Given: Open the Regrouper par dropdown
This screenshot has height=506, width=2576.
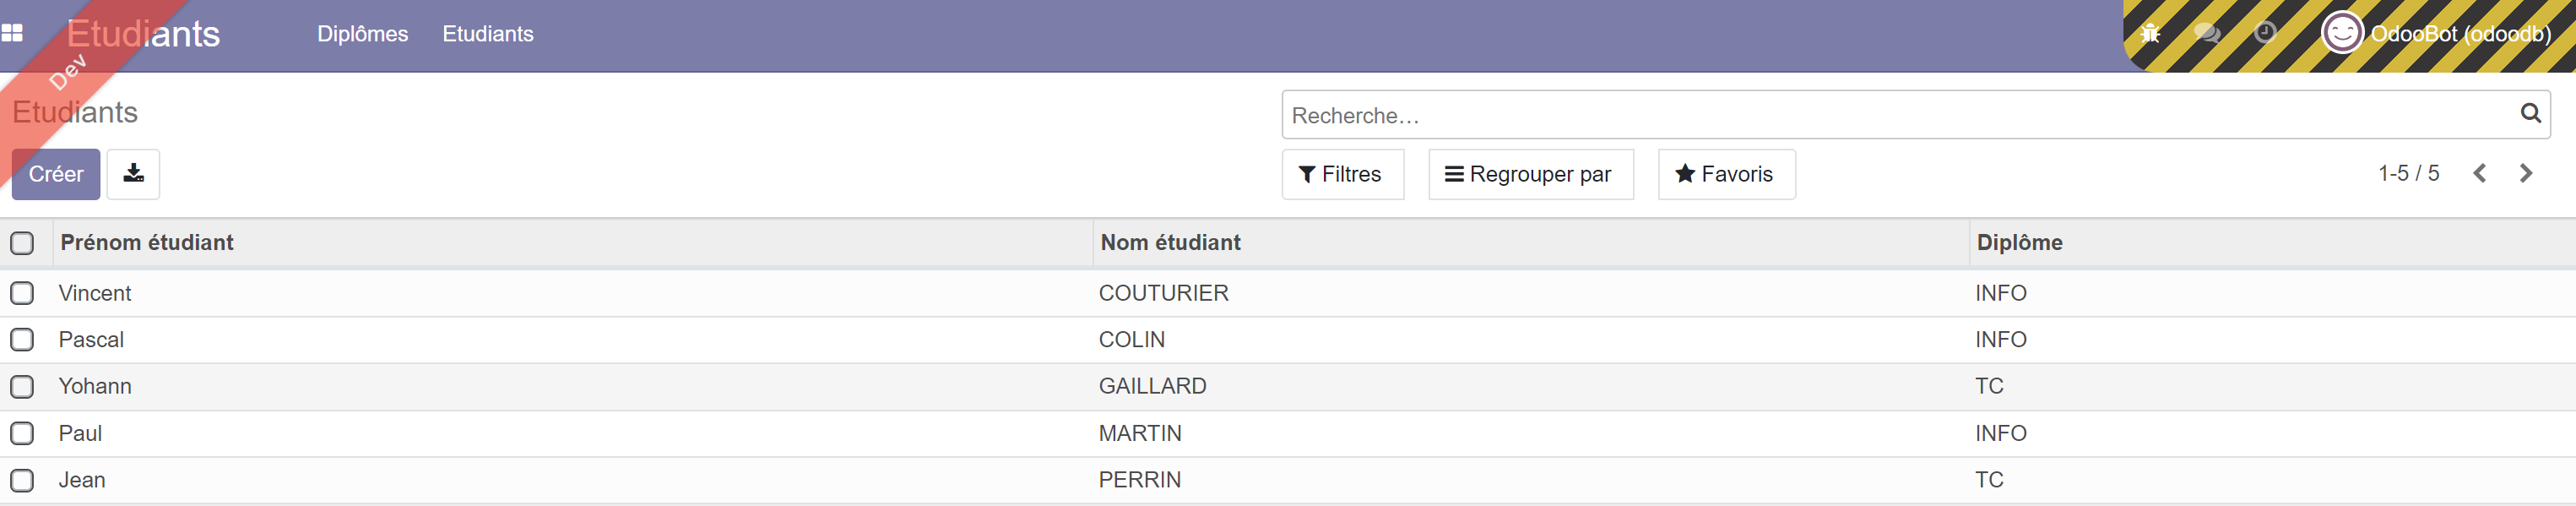Looking at the screenshot, I should pos(1530,174).
